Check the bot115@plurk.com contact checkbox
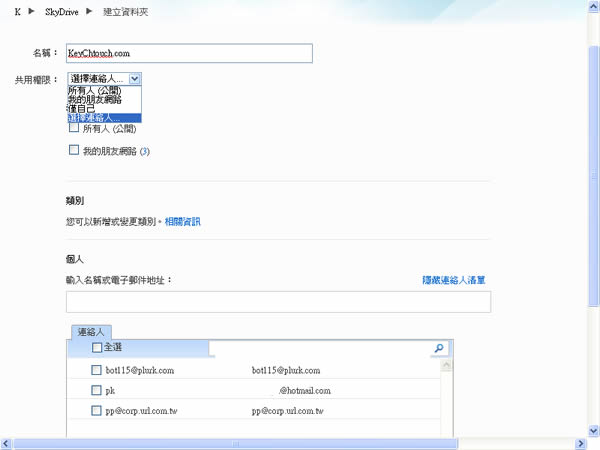The height and width of the screenshot is (450, 600). [96, 370]
